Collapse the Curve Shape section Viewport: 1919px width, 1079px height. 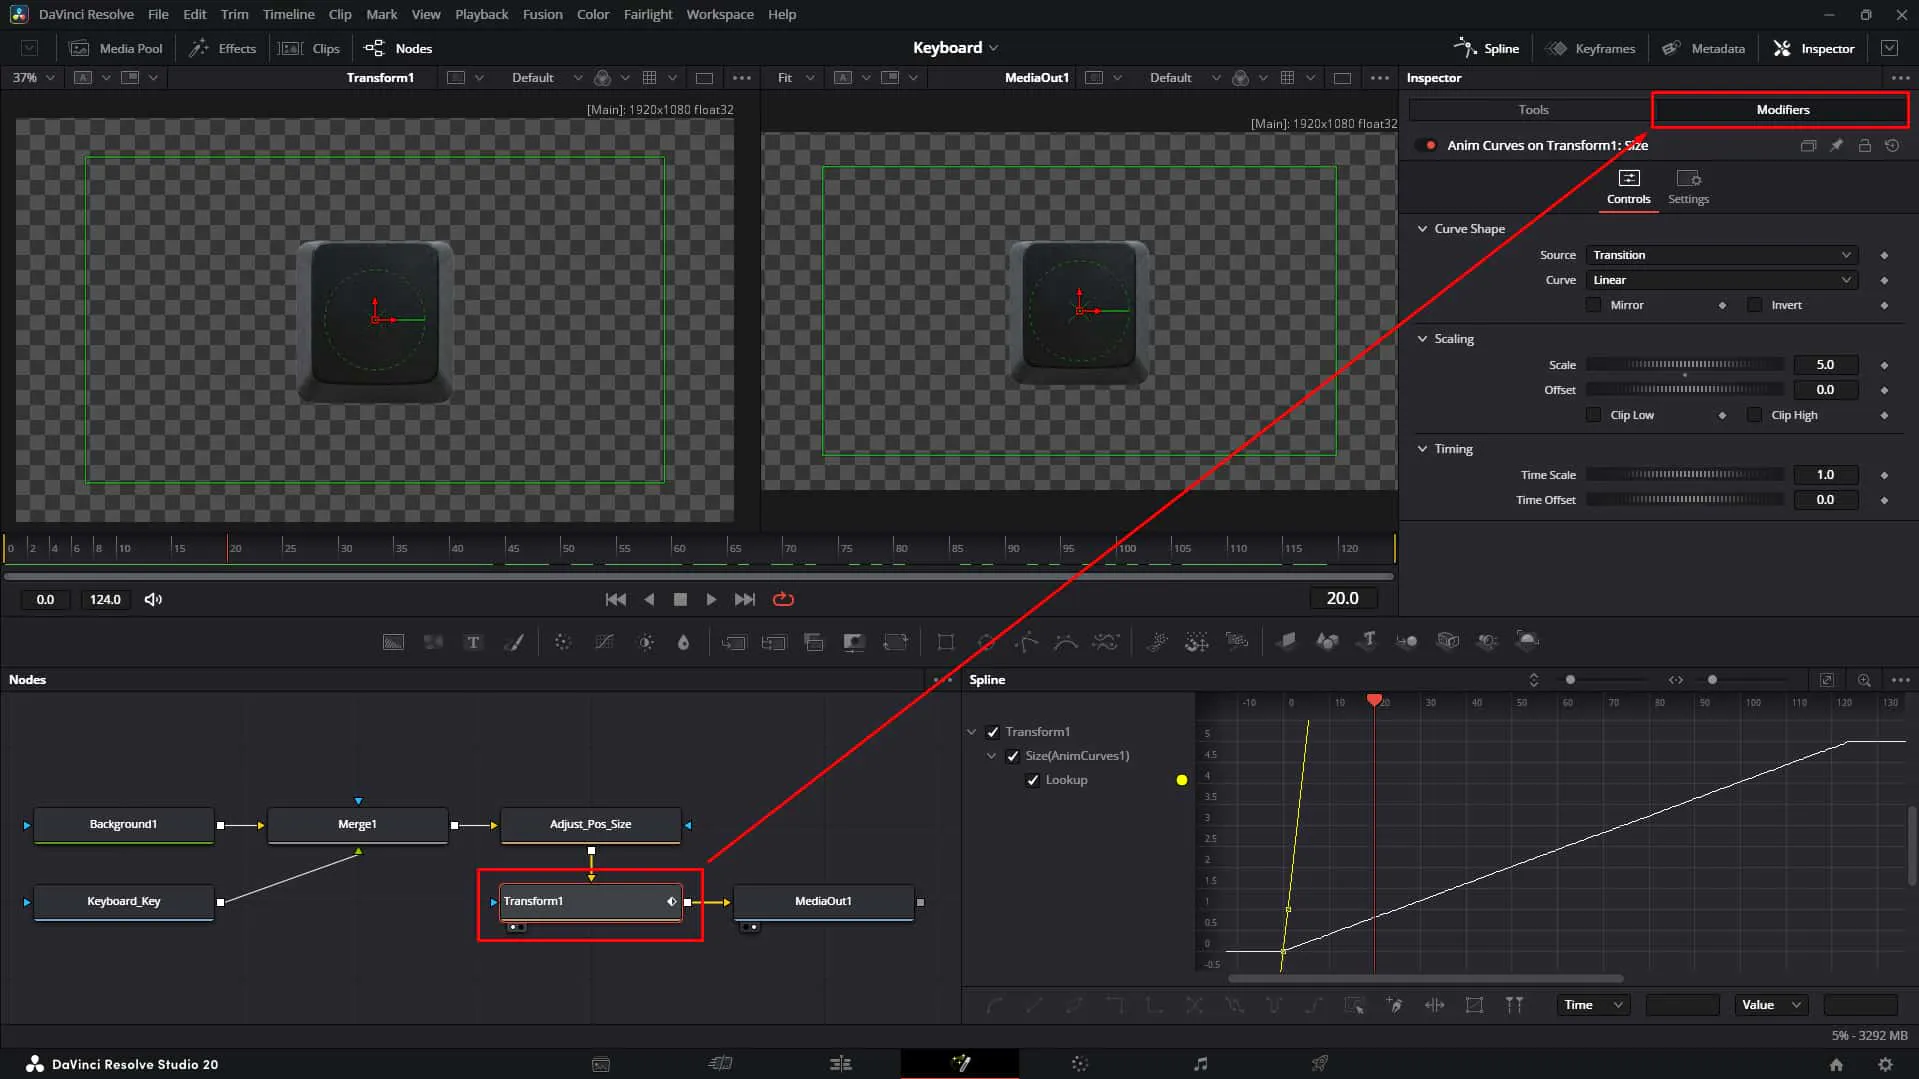pos(1422,229)
